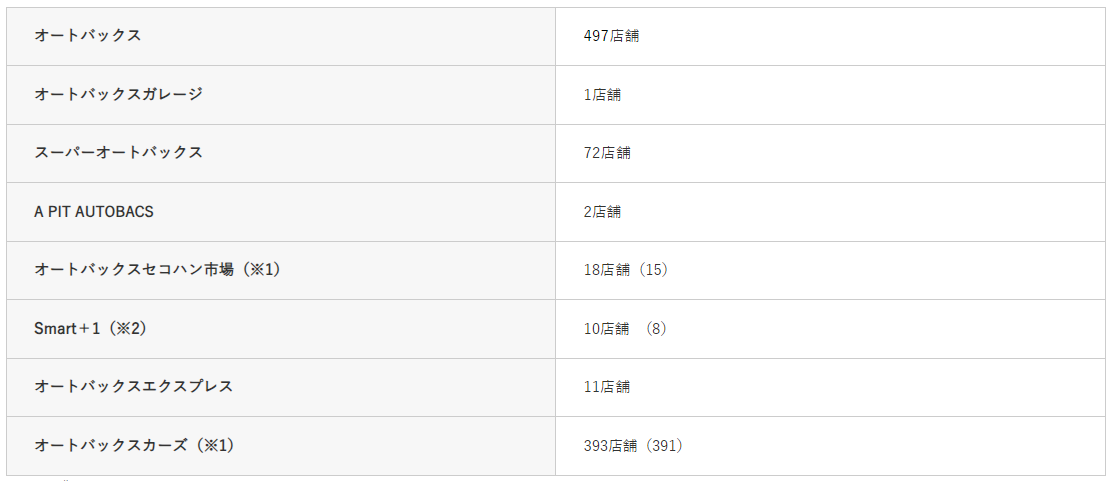The width and height of the screenshot is (1114, 481).
Task: Click the オートバックス row label
Action: coord(281,36)
